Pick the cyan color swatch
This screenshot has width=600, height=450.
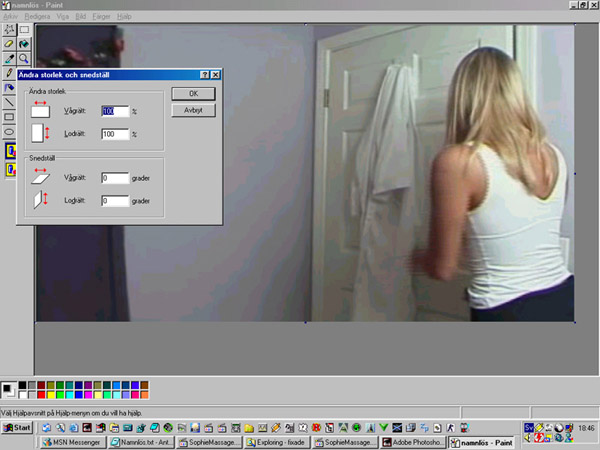[69, 395]
